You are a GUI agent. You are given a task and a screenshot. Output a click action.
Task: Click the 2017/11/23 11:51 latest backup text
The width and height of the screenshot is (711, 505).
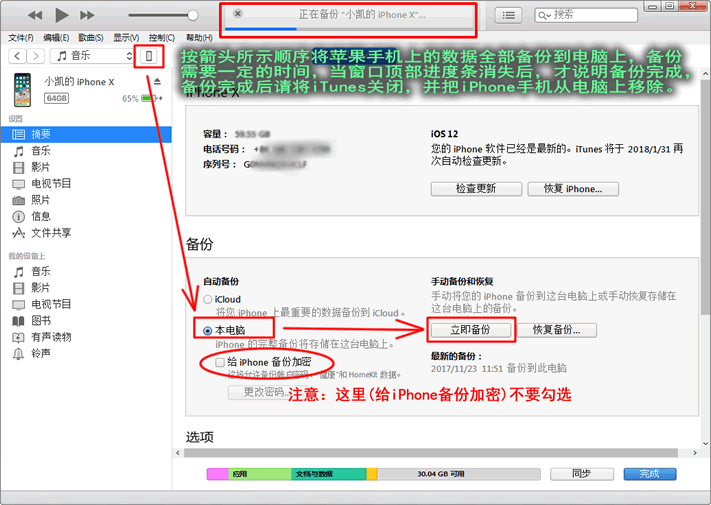pyautogui.click(x=499, y=368)
